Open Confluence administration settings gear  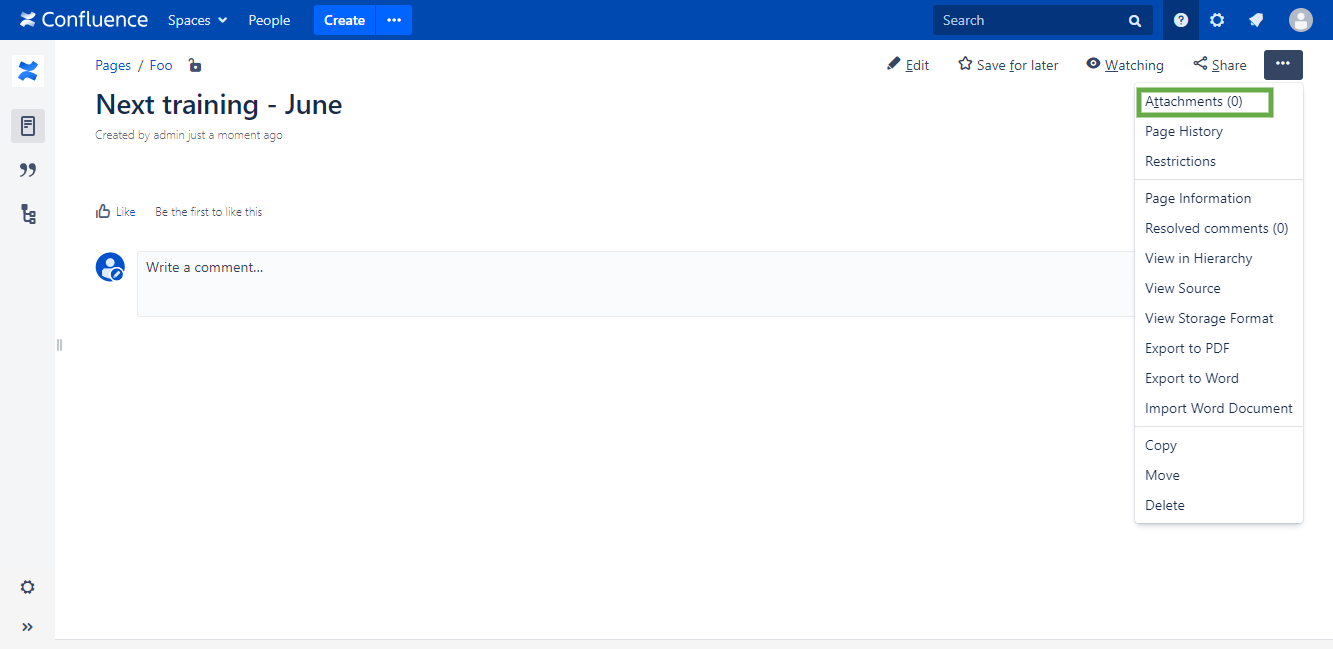click(1217, 20)
